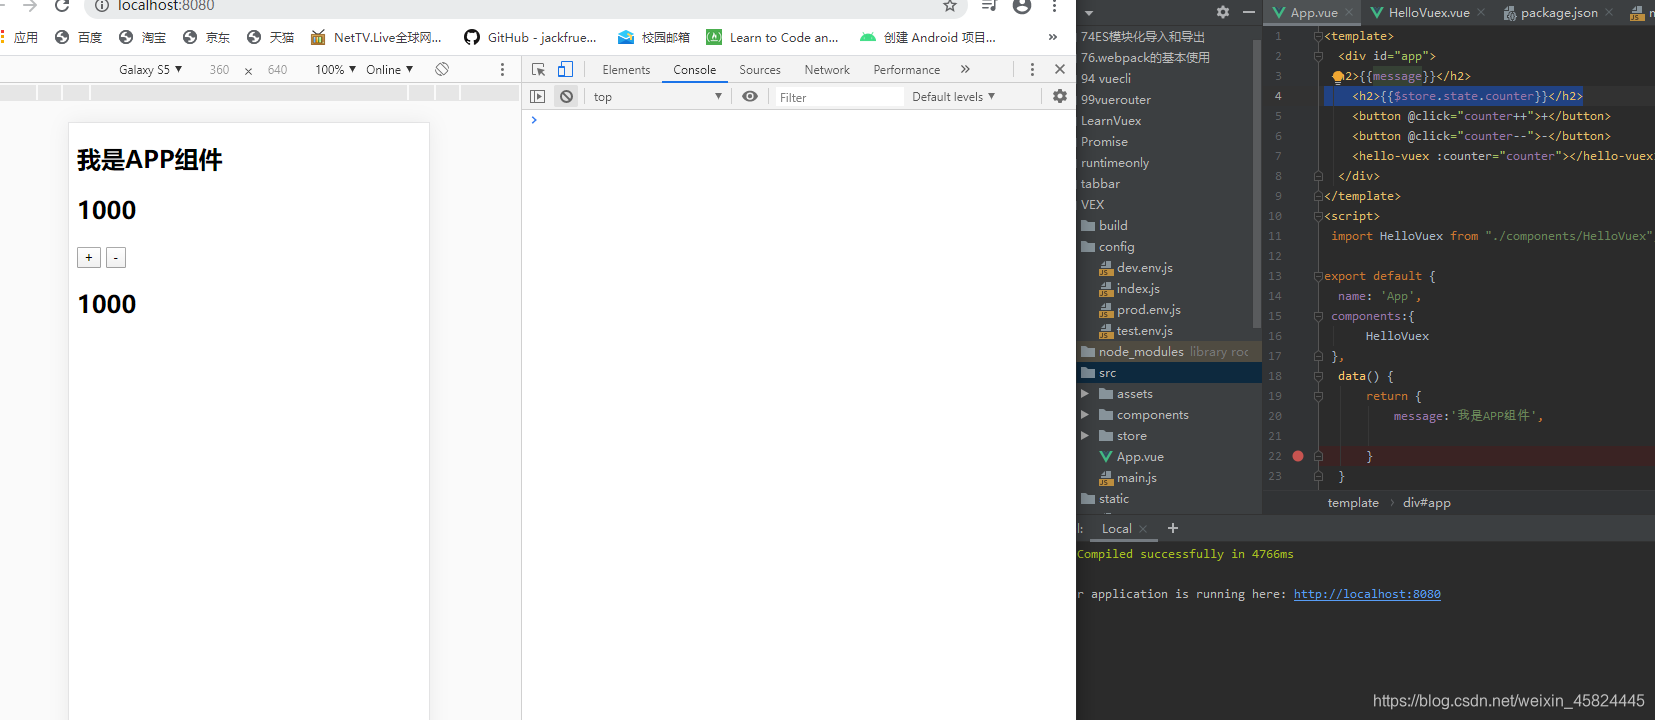Select the HelloVuex.vue editor tab
The height and width of the screenshot is (720, 1655).
point(1427,12)
